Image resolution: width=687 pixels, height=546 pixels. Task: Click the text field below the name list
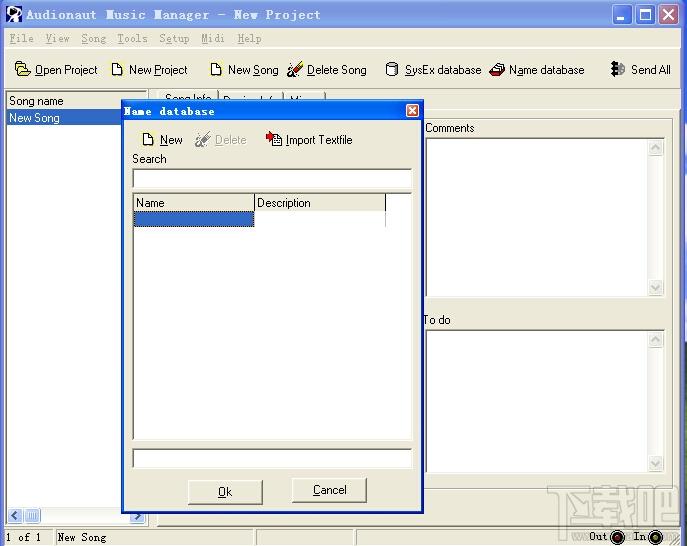(272, 458)
